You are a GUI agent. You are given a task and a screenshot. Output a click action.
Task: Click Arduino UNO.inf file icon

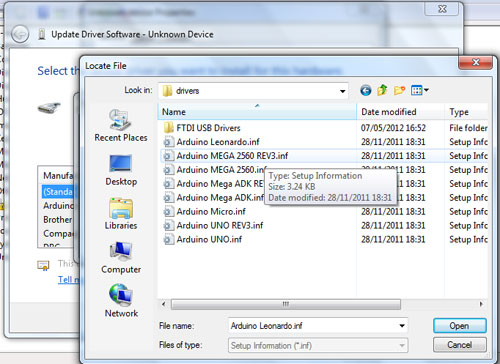pos(169,240)
